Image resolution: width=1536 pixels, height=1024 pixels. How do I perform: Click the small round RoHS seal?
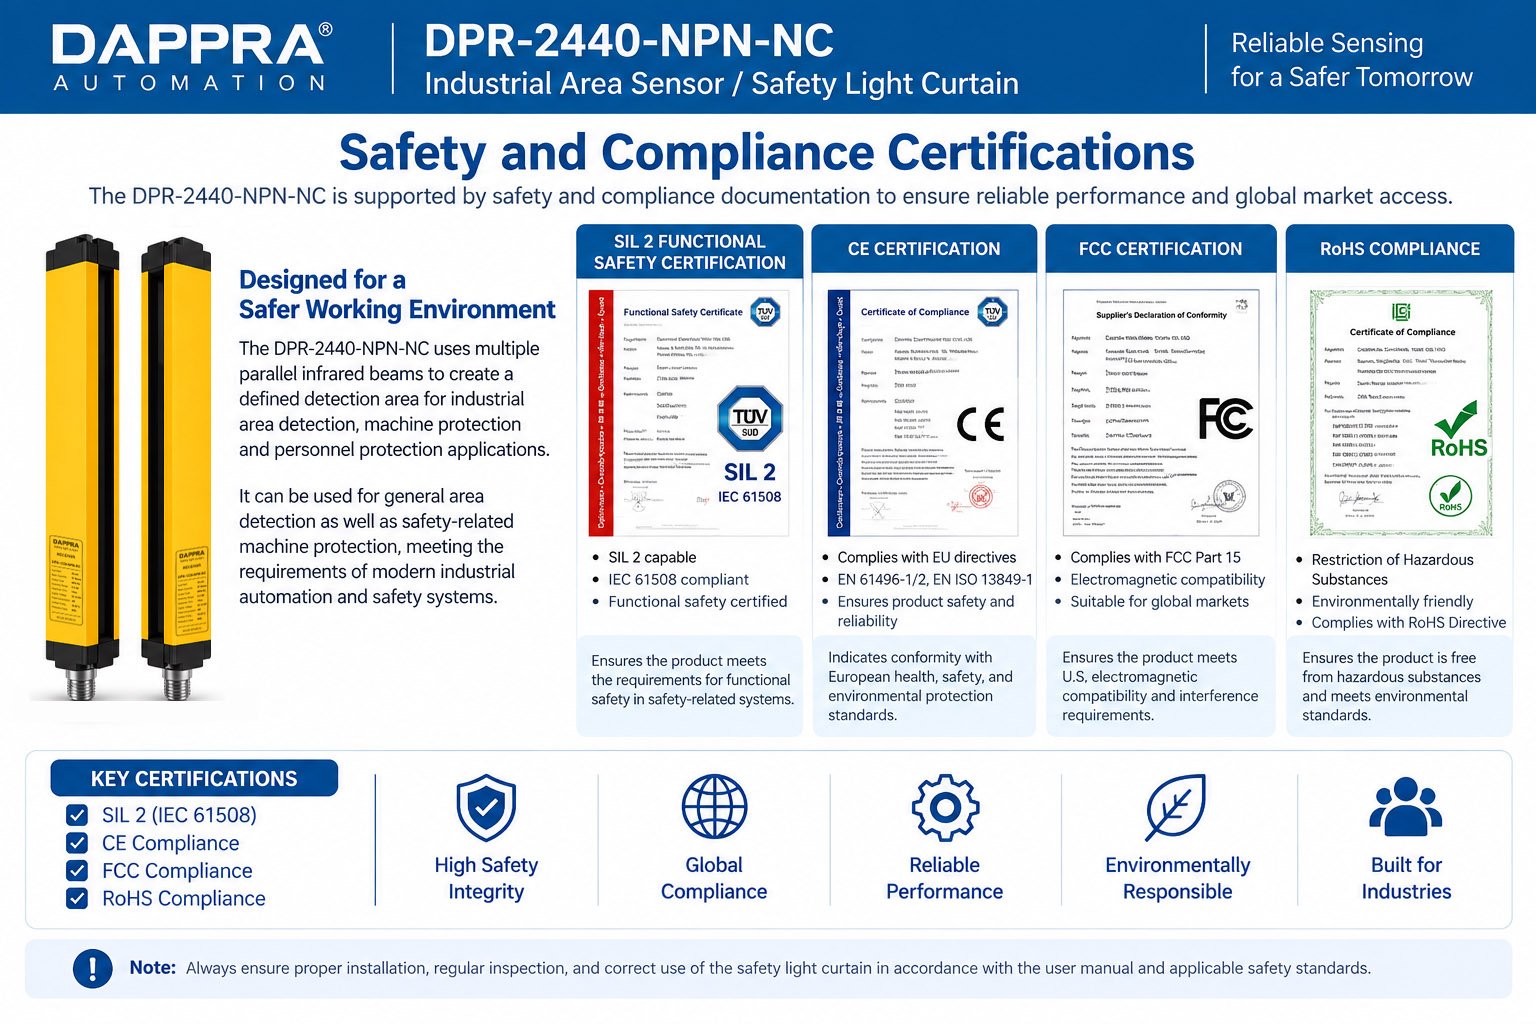coord(1450,496)
